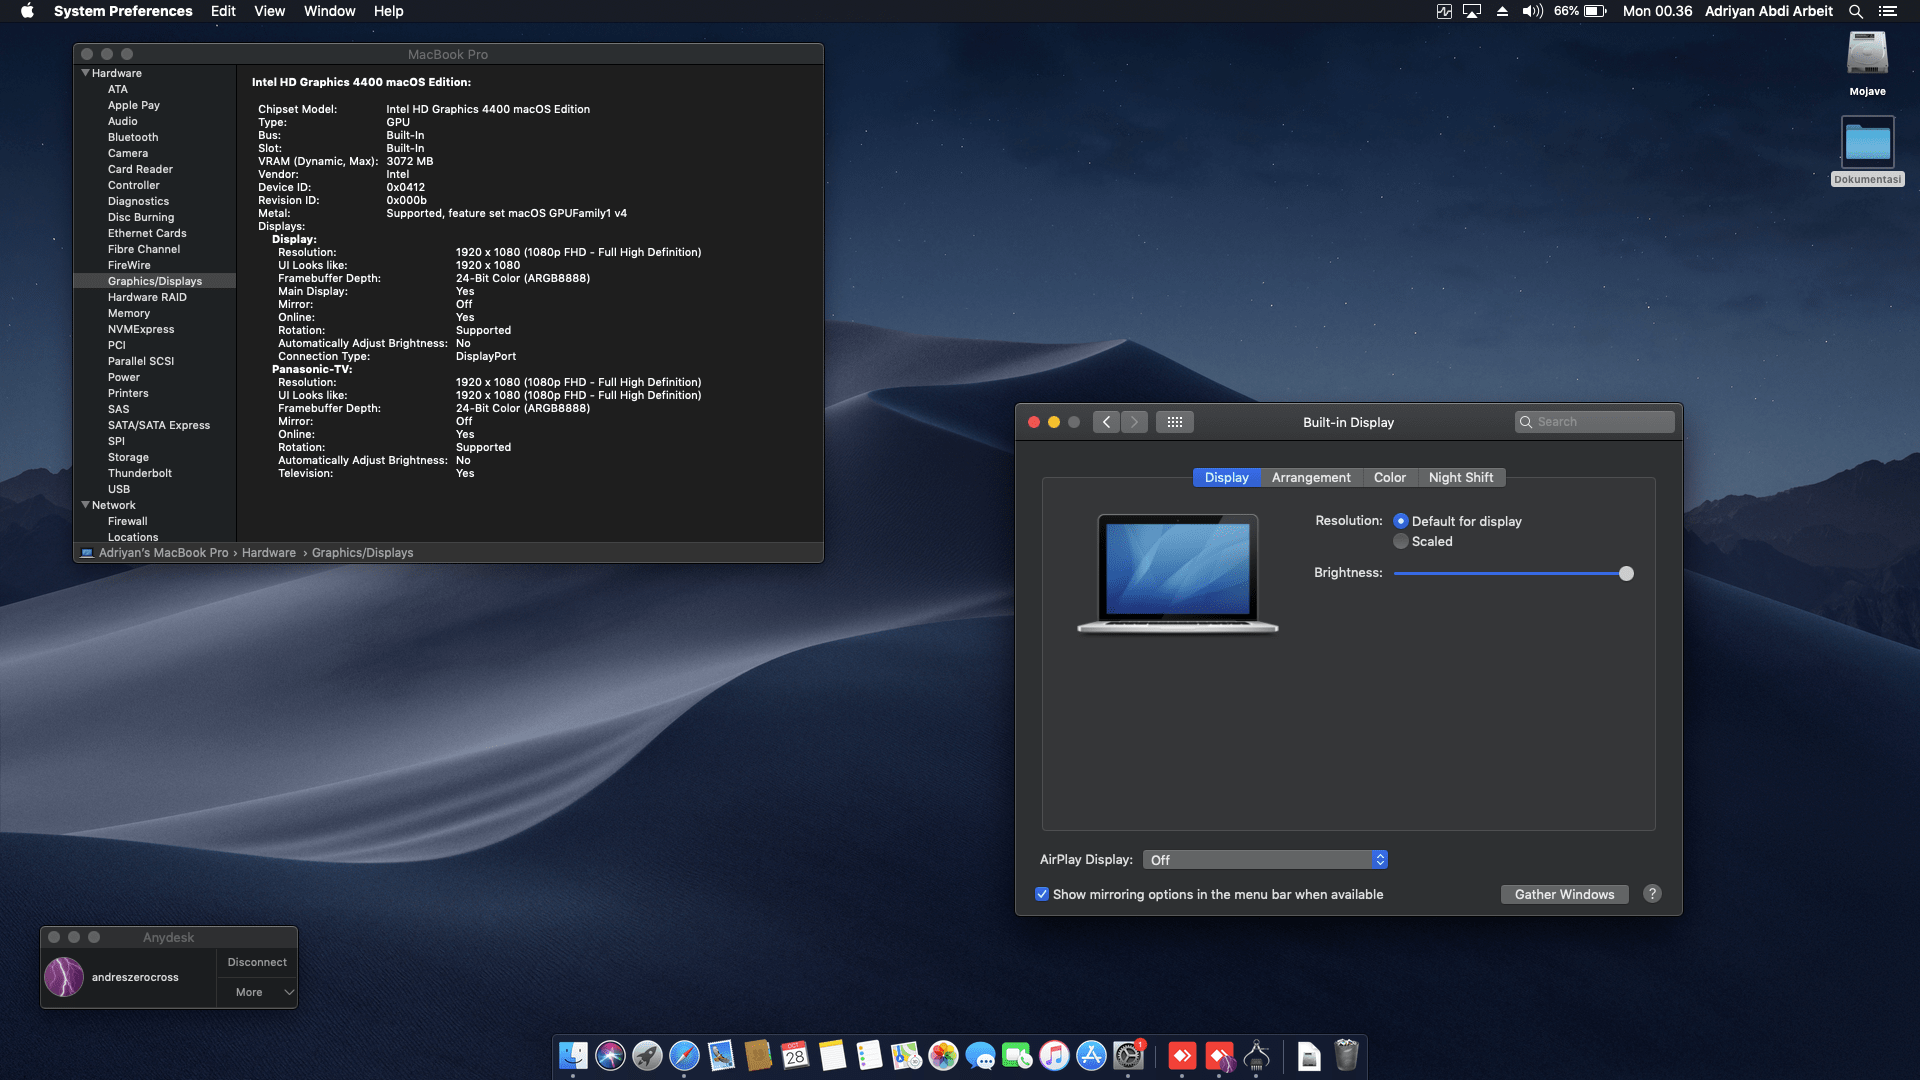Open the Window menu in menu bar
Viewport: 1920px width, 1080px height.
point(329,11)
